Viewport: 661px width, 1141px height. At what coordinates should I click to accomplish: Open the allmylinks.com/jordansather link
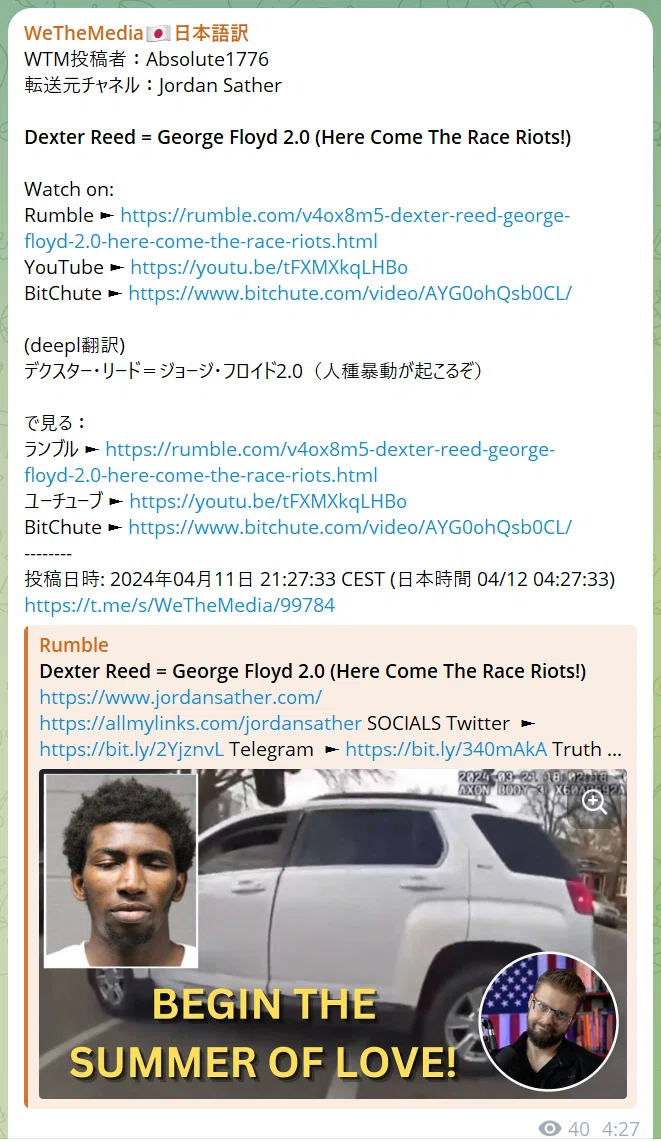coord(200,723)
